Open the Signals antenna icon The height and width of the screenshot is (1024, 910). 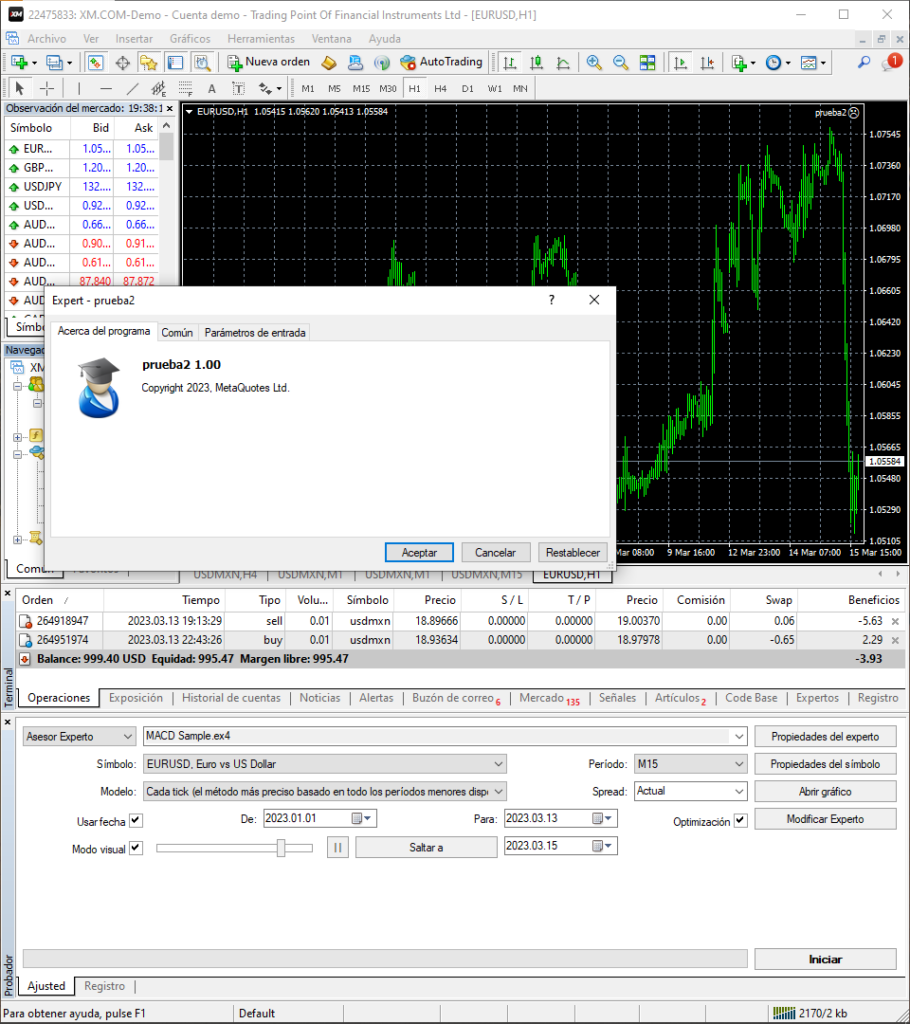(x=382, y=63)
